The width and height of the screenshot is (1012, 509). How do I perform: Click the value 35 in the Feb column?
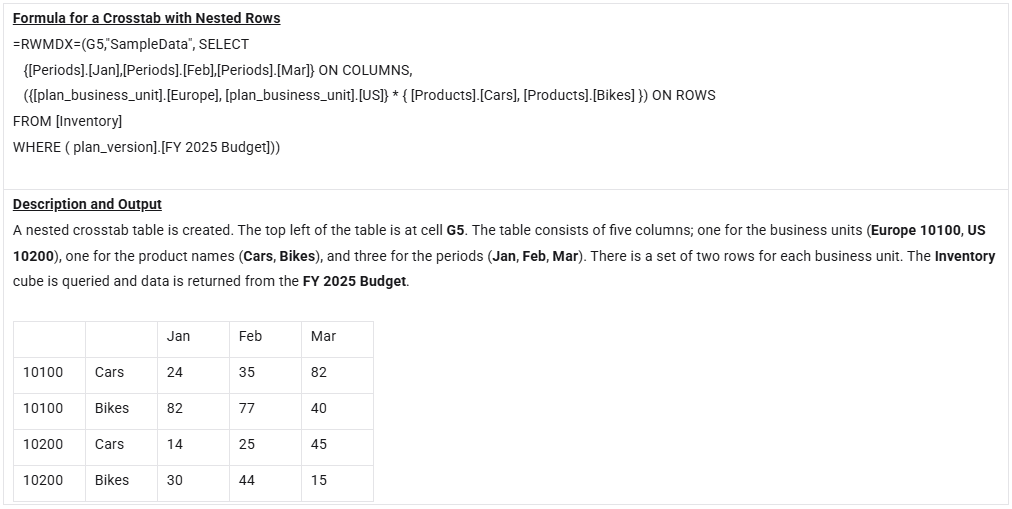click(x=247, y=372)
